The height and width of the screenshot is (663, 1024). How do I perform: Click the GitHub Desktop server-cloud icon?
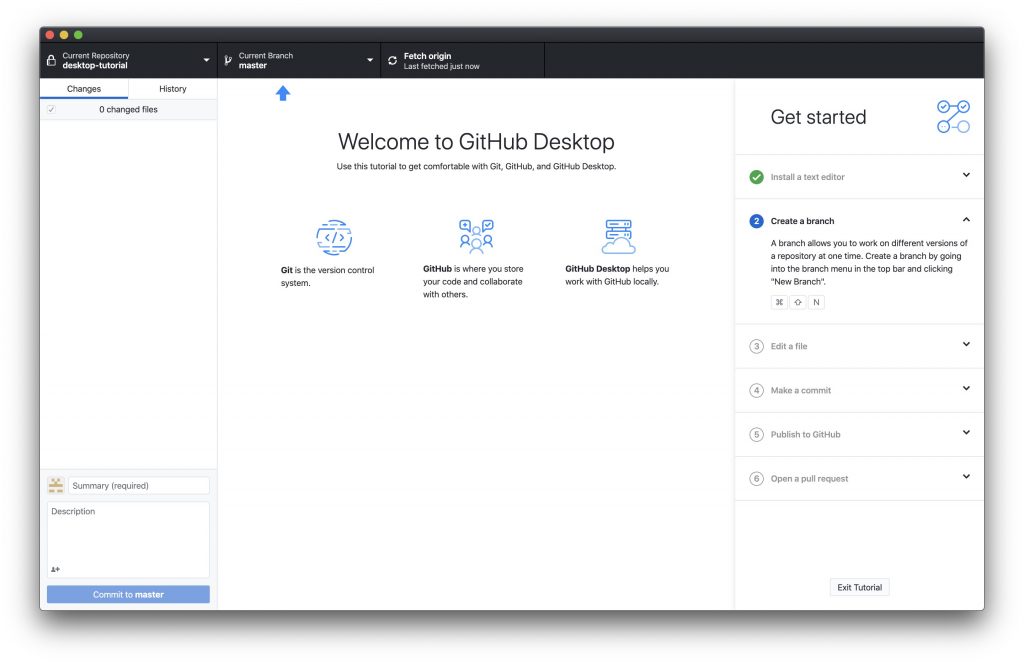(x=618, y=236)
